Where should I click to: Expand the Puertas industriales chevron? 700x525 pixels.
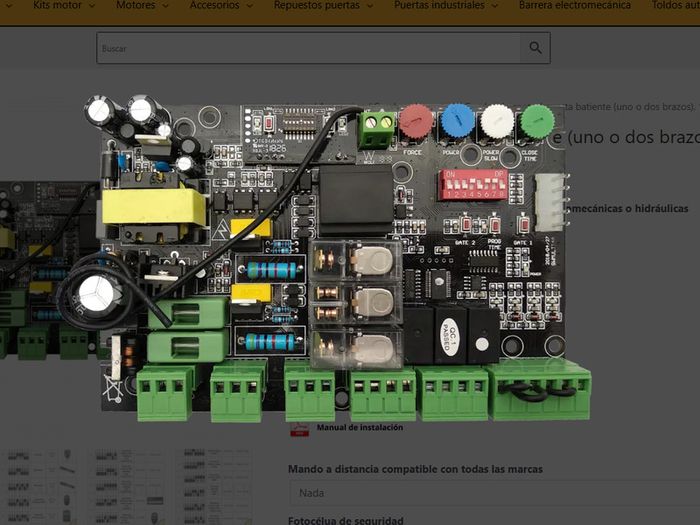(x=495, y=6)
